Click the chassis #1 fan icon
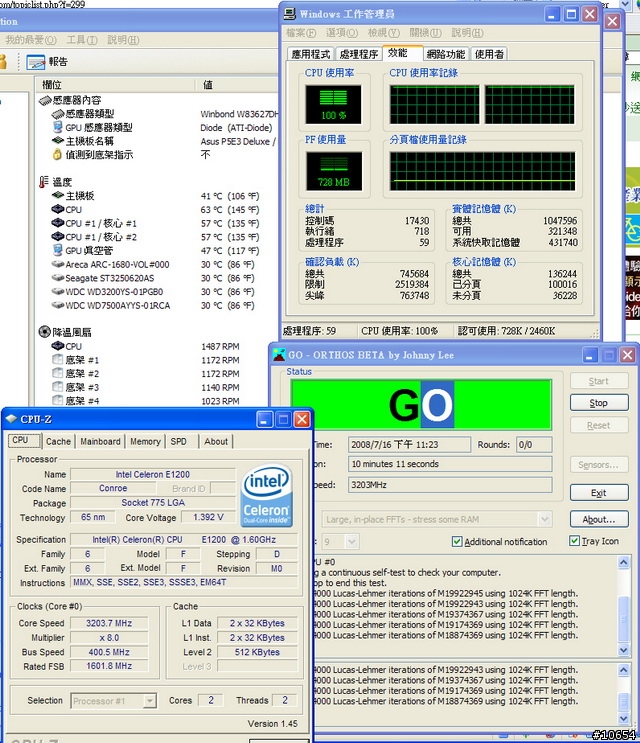 point(57,359)
